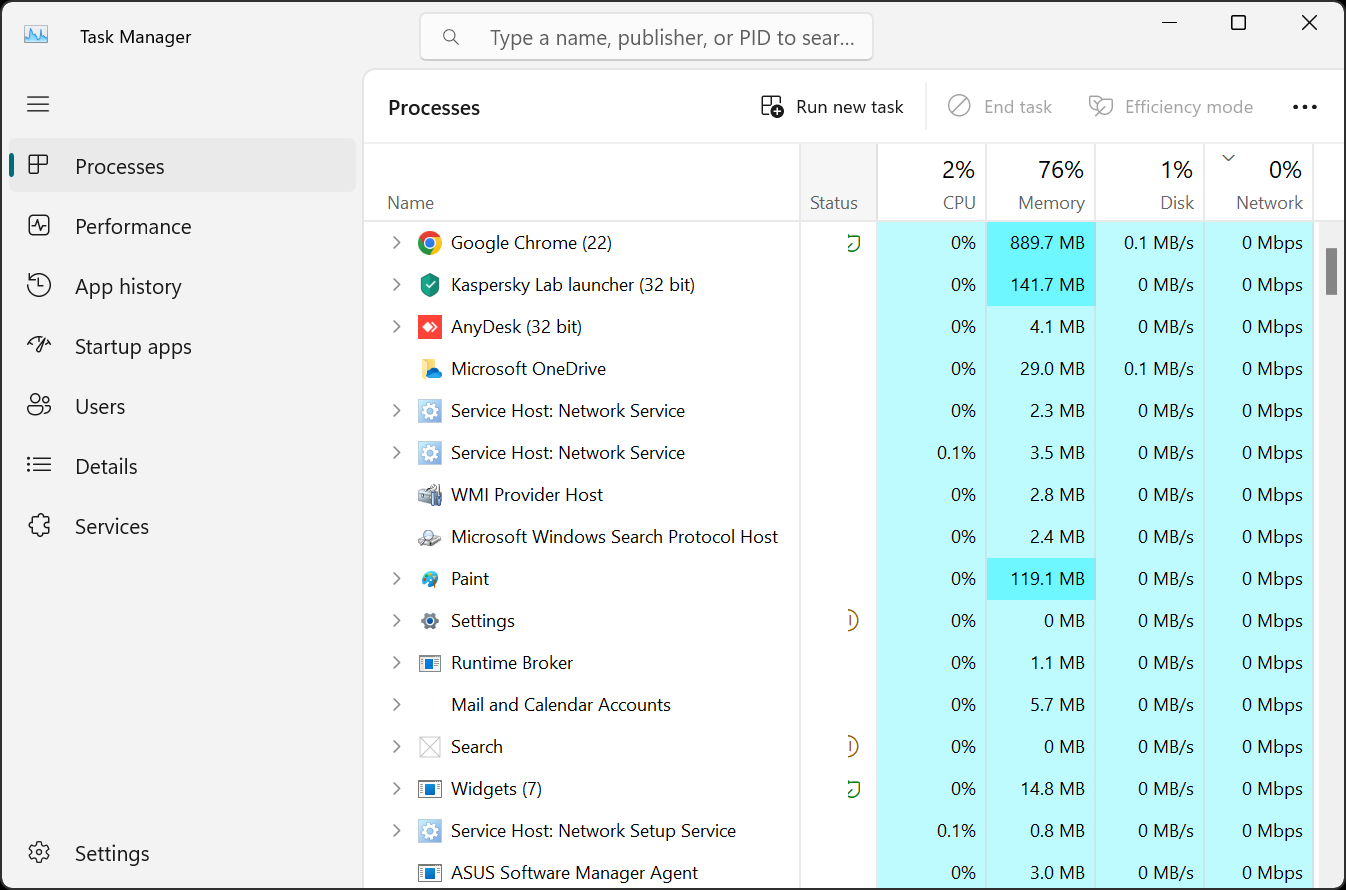This screenshot has height=890, width=1346.
Task: Expand the Kaspersky Lab launcher process
Action: [397, 285]
